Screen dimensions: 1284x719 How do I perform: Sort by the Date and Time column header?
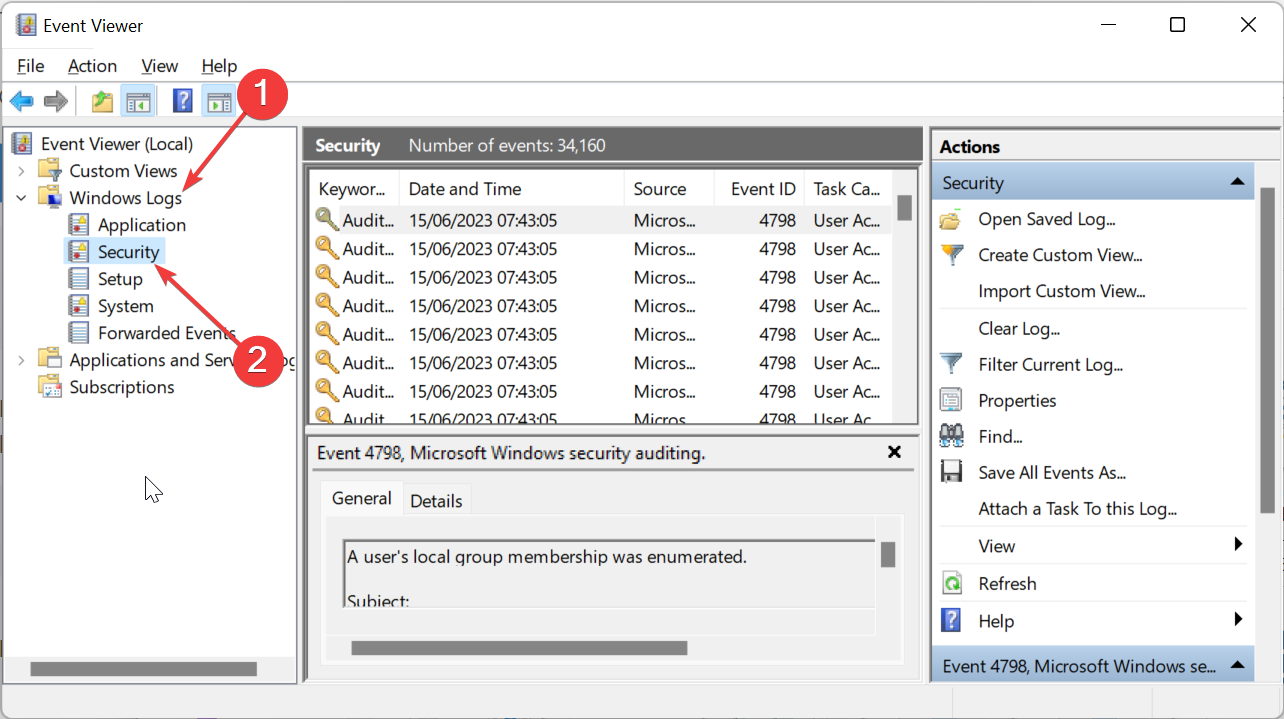click(512, 189)
